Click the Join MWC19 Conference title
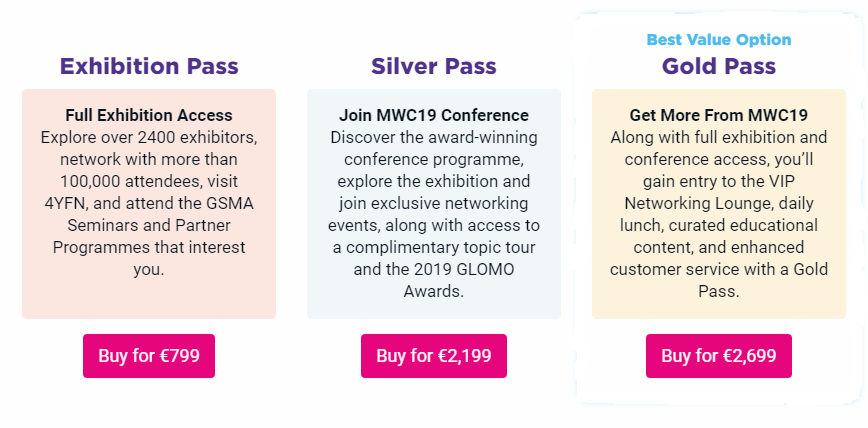The image size is (868, 428). point(433,115)
